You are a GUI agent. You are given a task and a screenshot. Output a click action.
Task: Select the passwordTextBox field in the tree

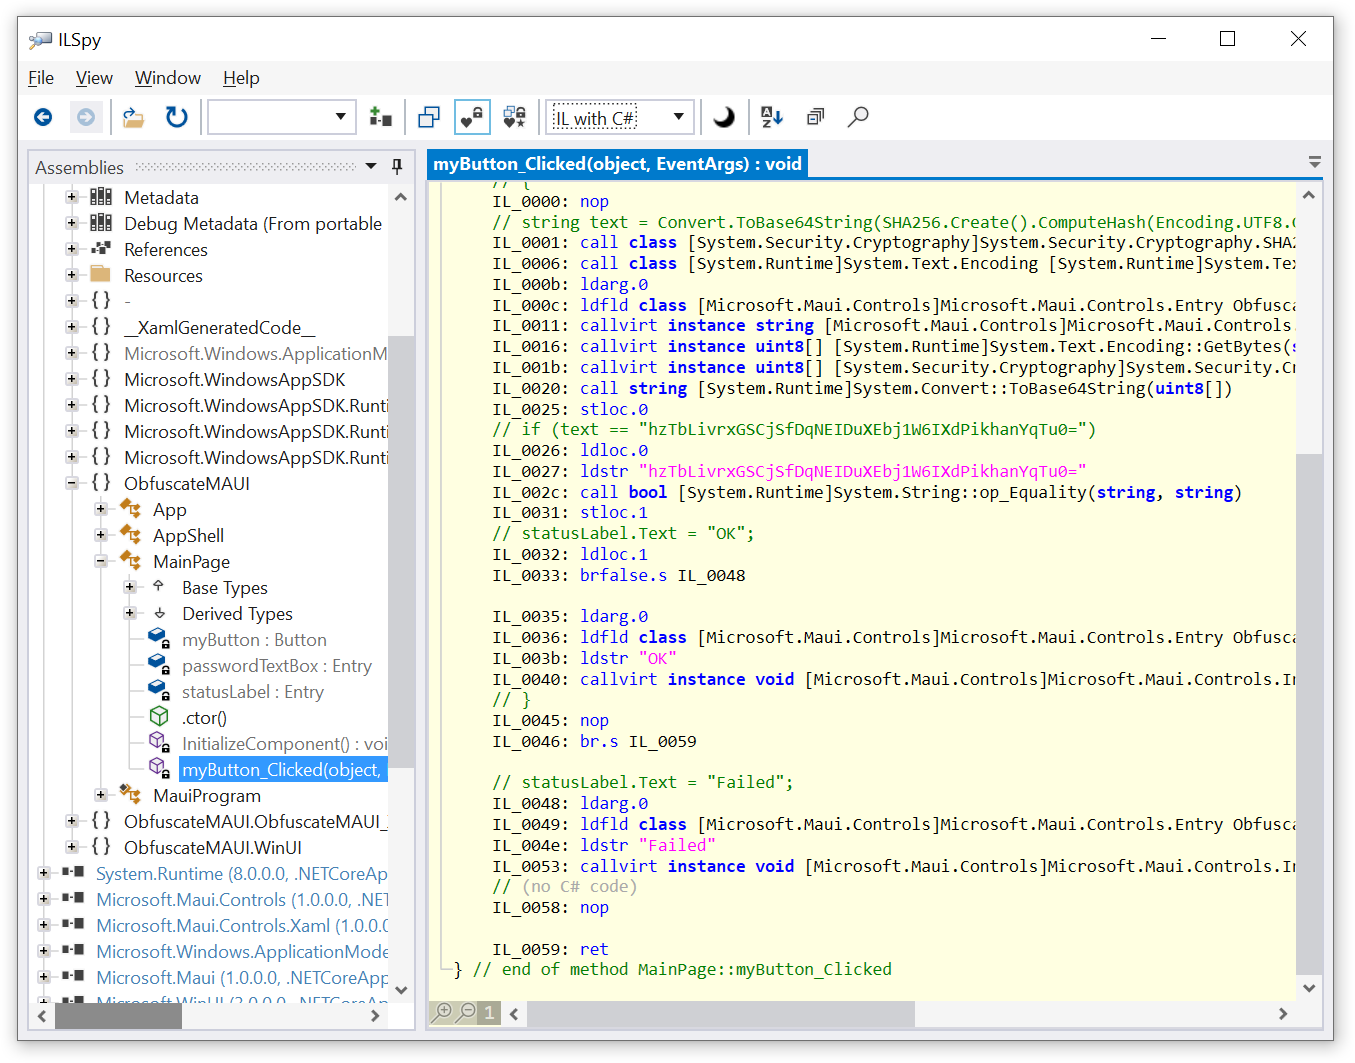(x=276, y=665)
